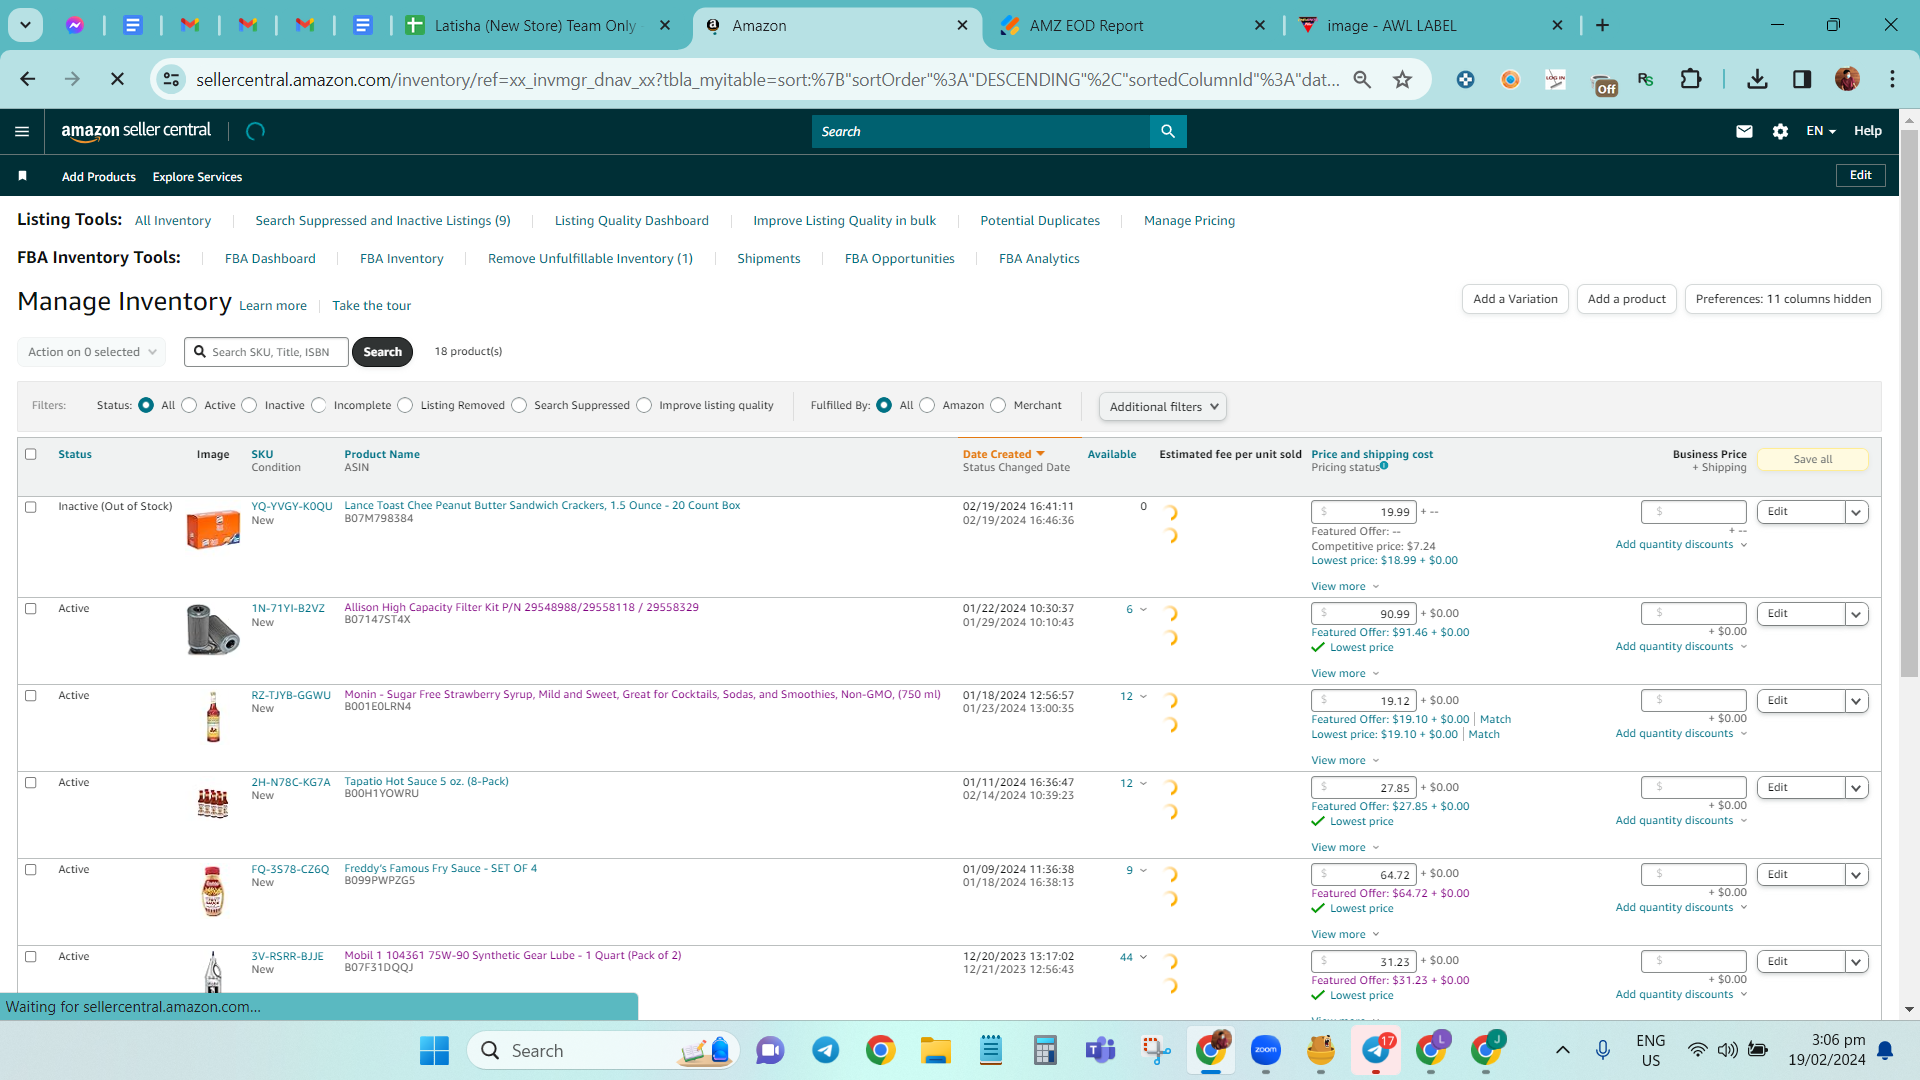
Task: Open the Shipments menu item
Action: click(769, 258)
